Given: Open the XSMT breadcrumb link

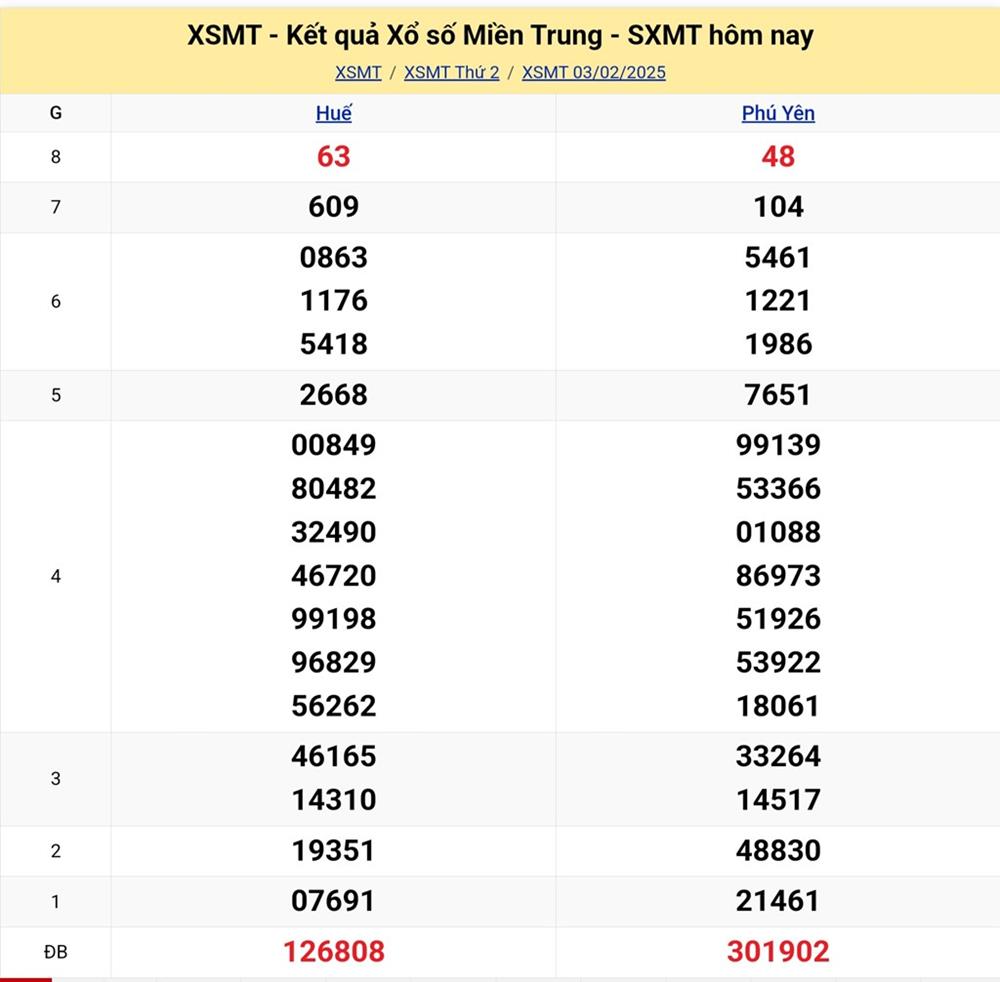Looking at the screenshot, I should click(358, 72).
